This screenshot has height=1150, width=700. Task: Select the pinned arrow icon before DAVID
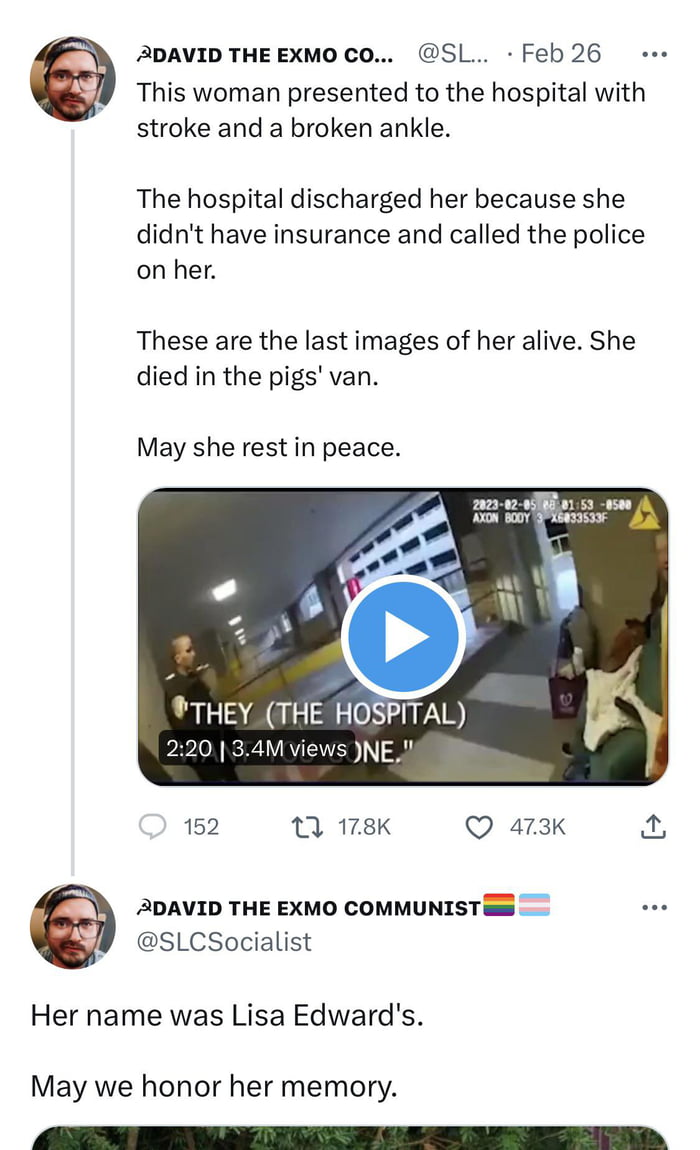point(142,54)
